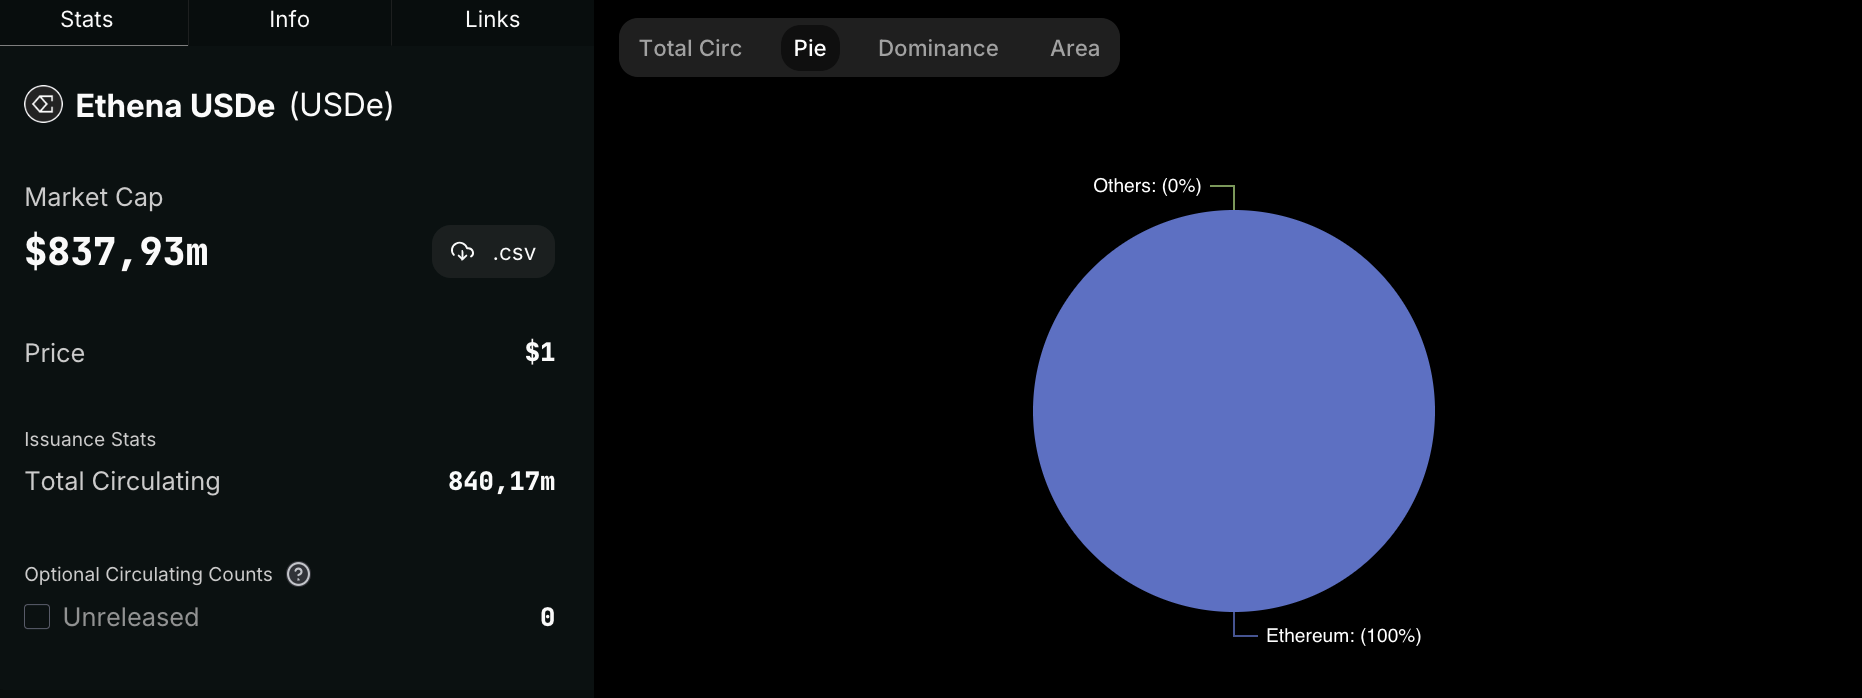Enable the Unreleased checkbox
The height and width of the screenshot is (698, 1862).
[37, 617]
